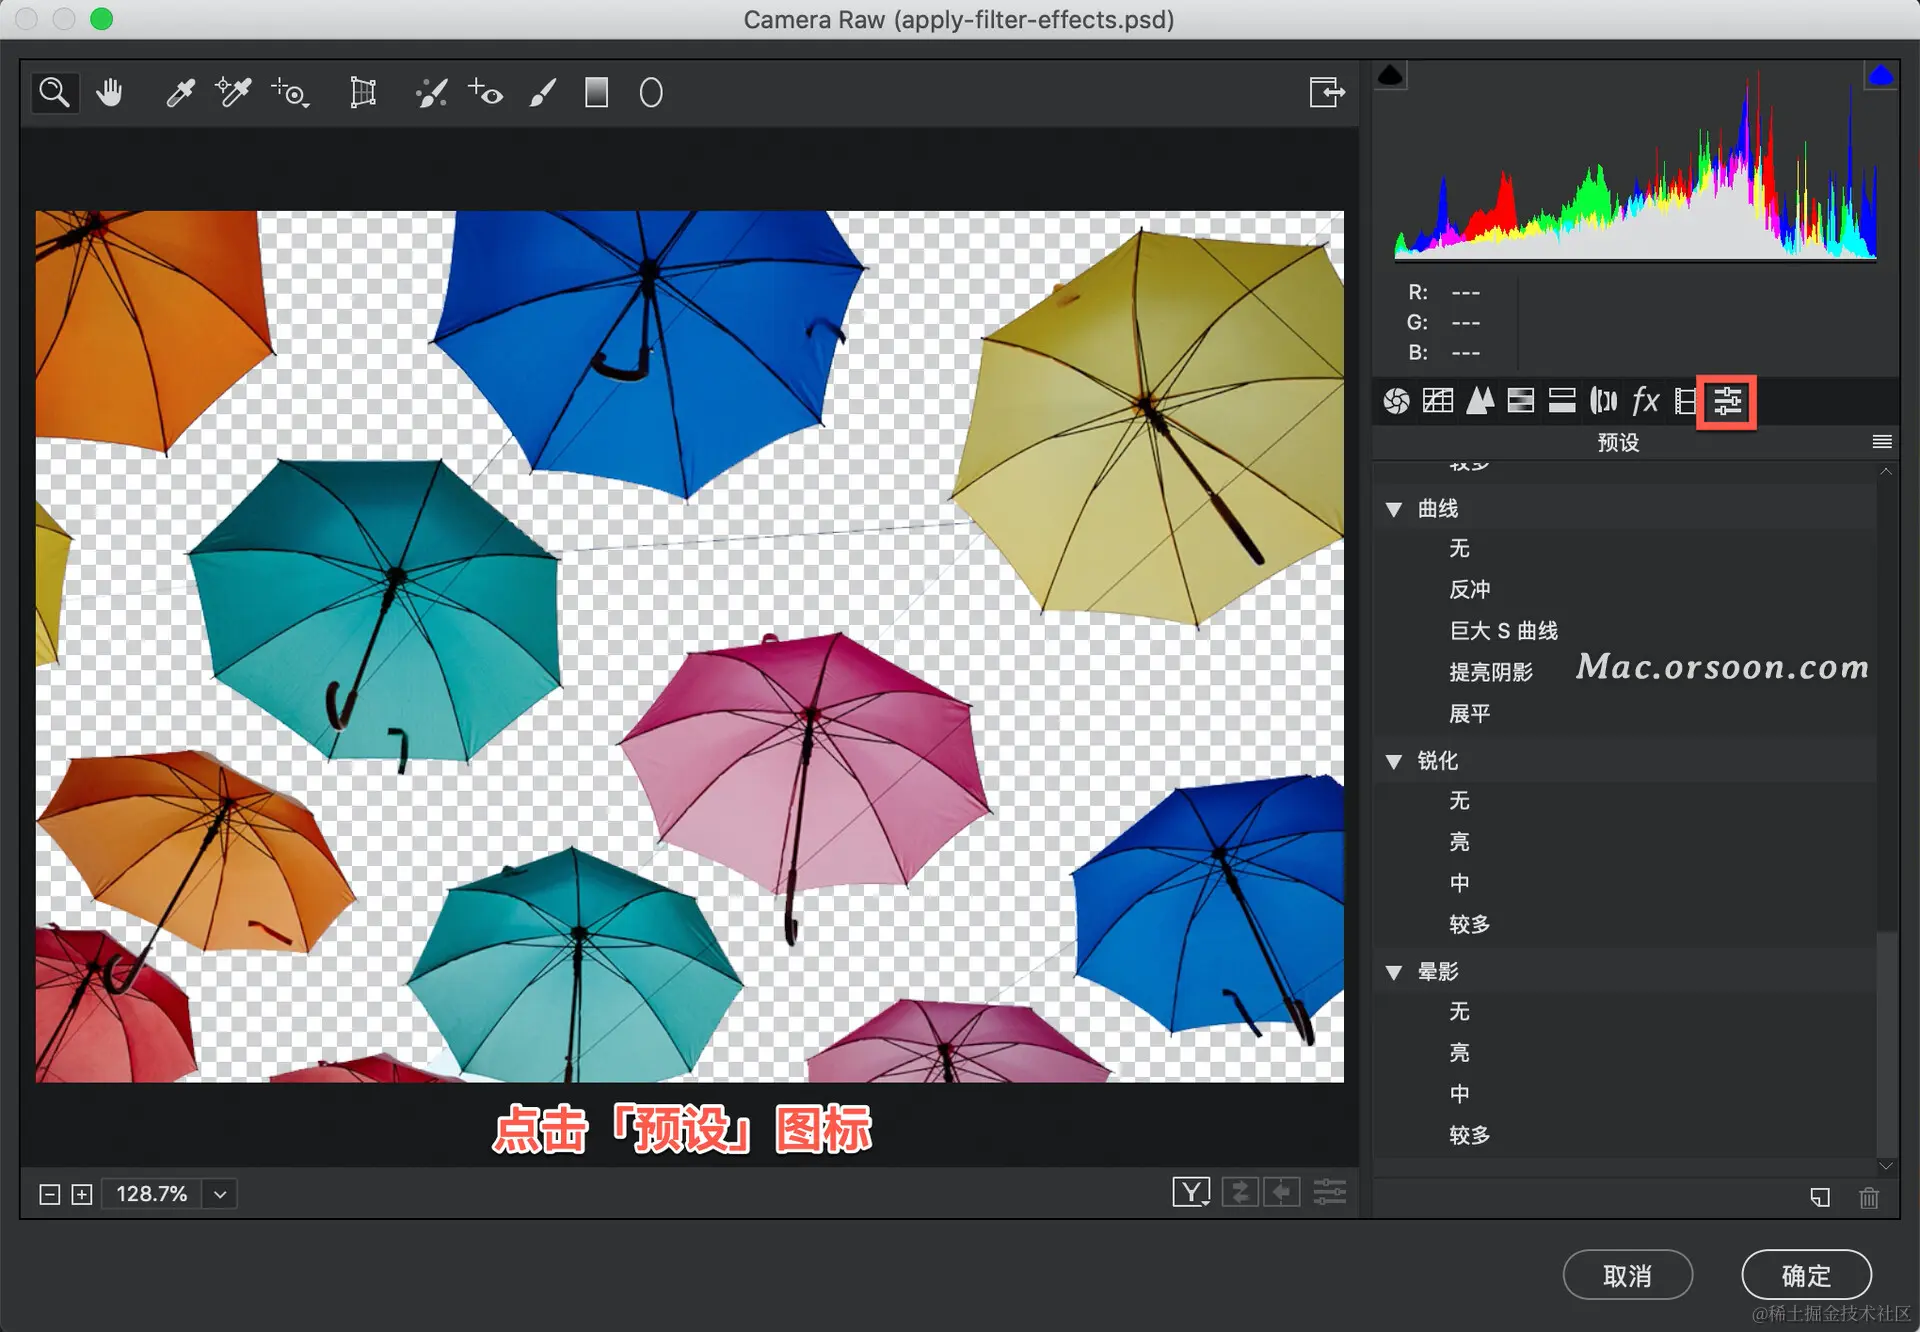The image size is (1920, 1332).
Task: Open the 预设 panel flyout menu
Action: 1881,442
